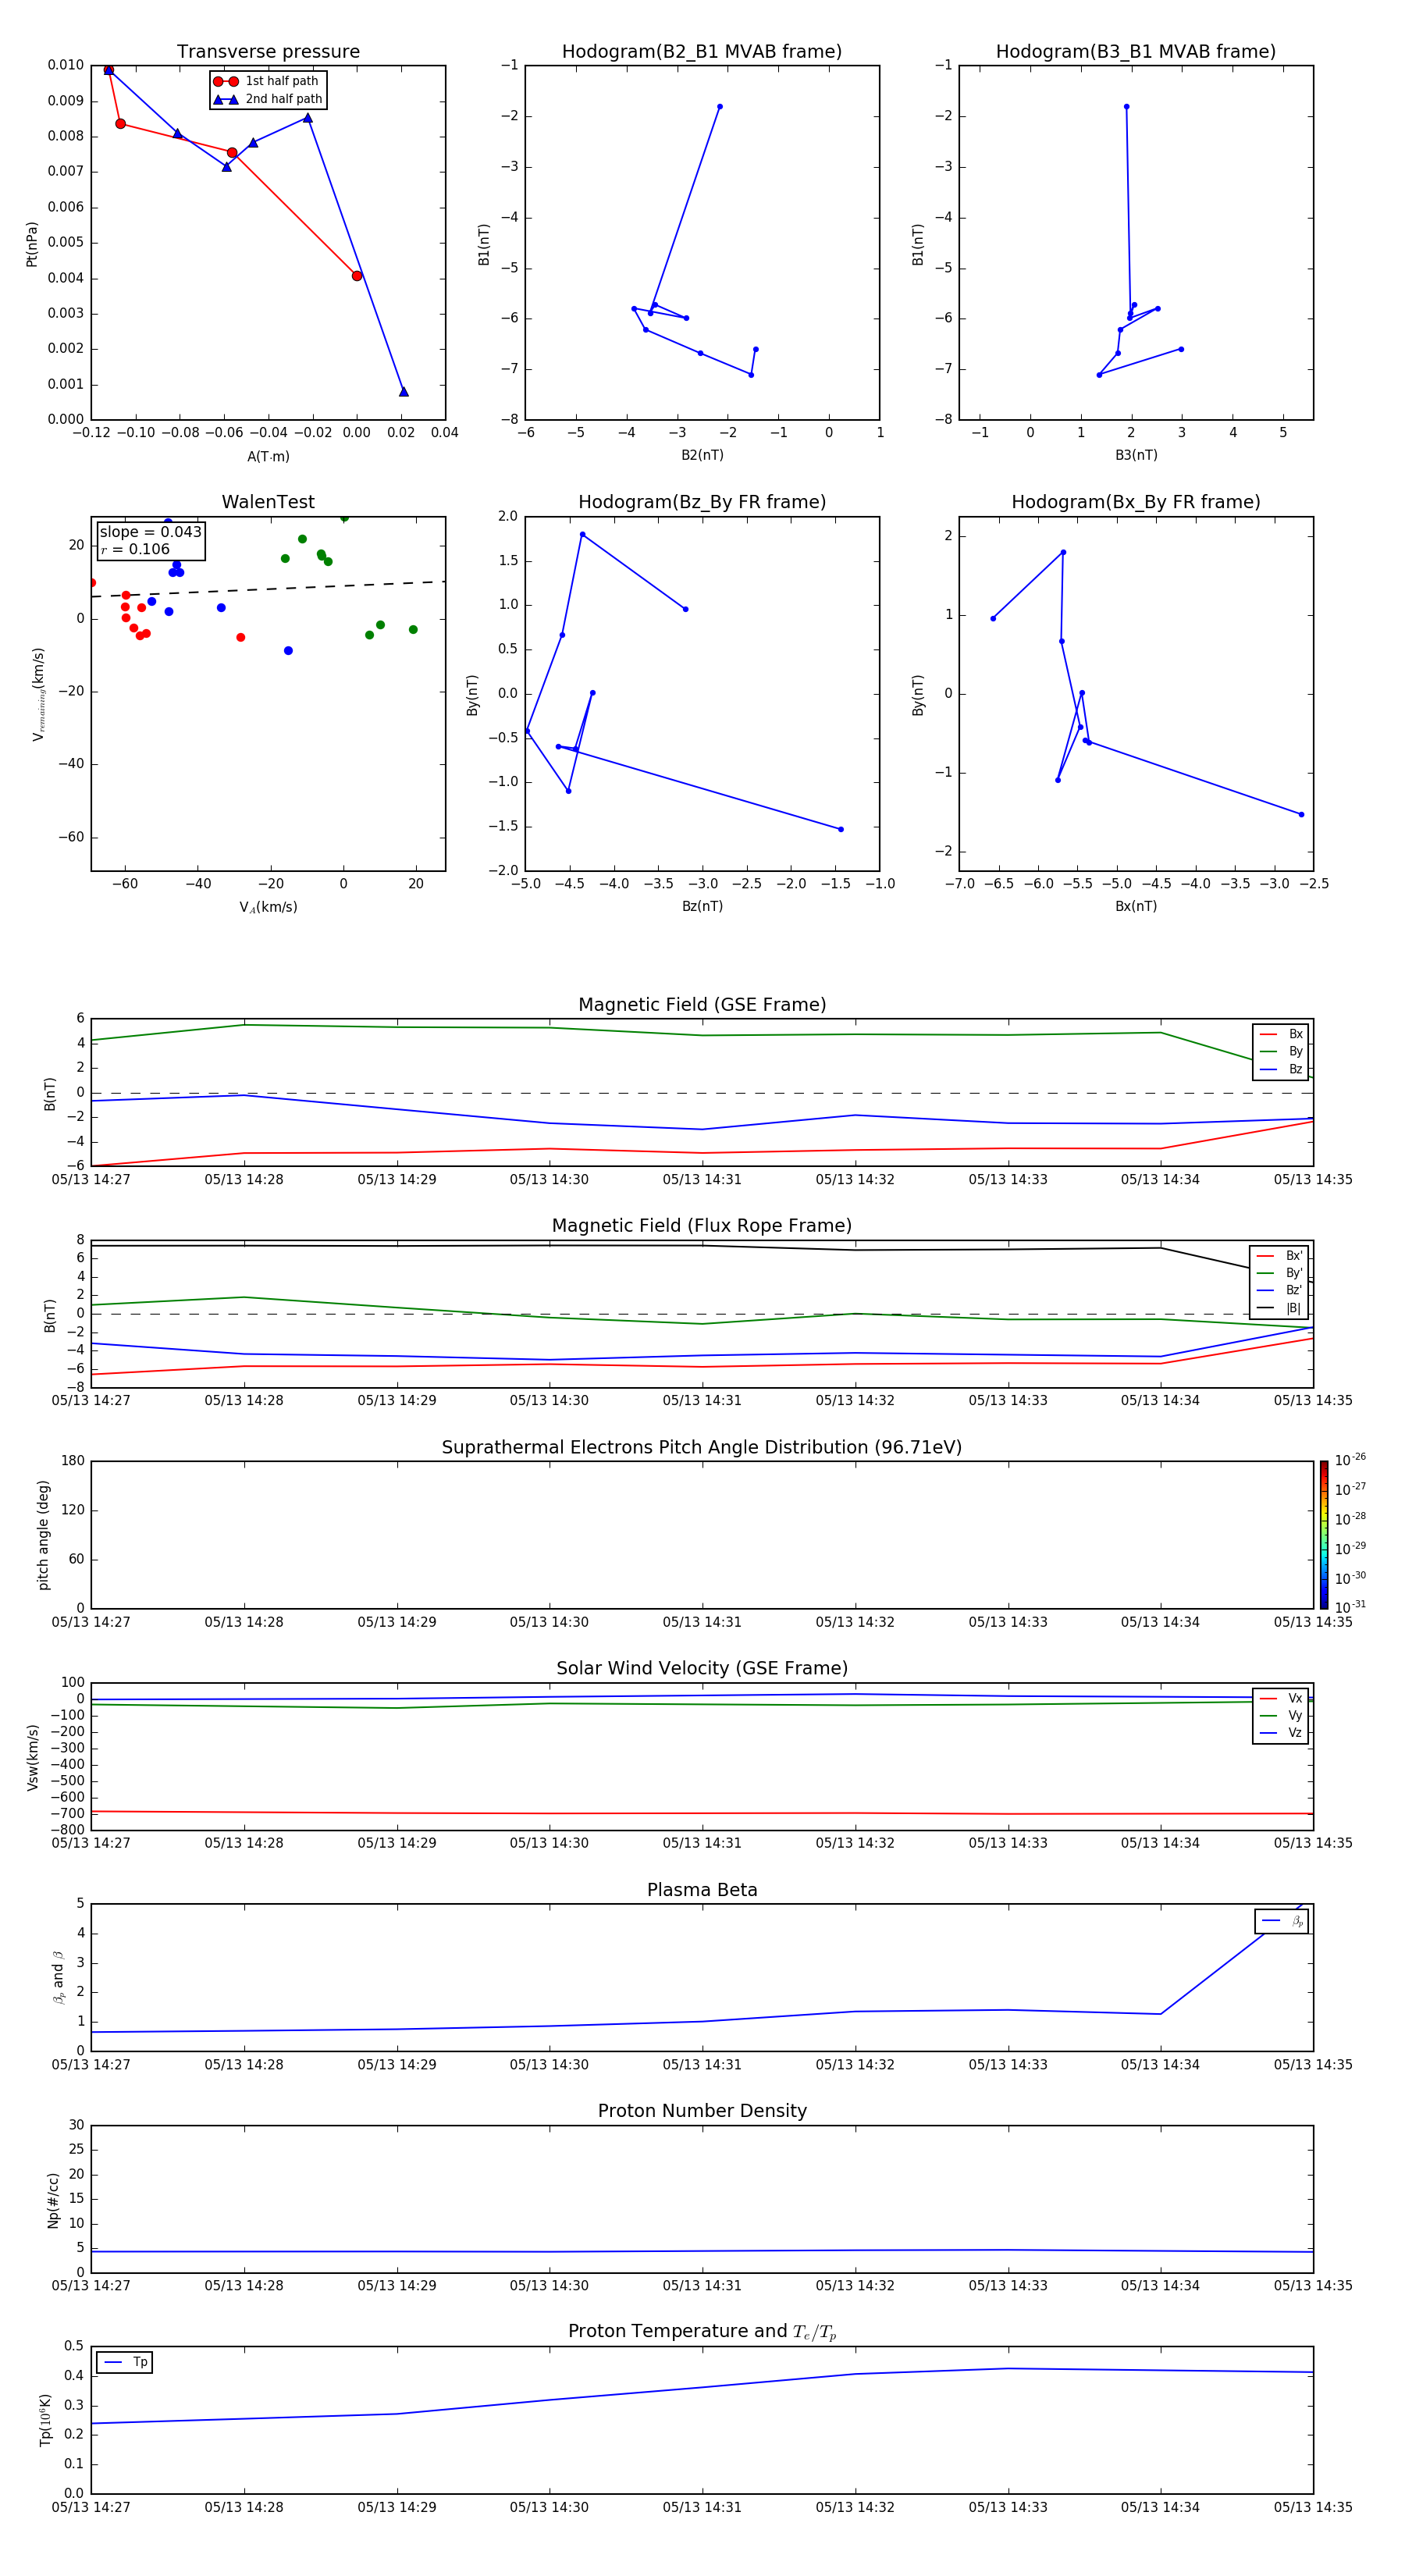
Task: Click the 'r = 0.106' annotation
Action: 135,549
